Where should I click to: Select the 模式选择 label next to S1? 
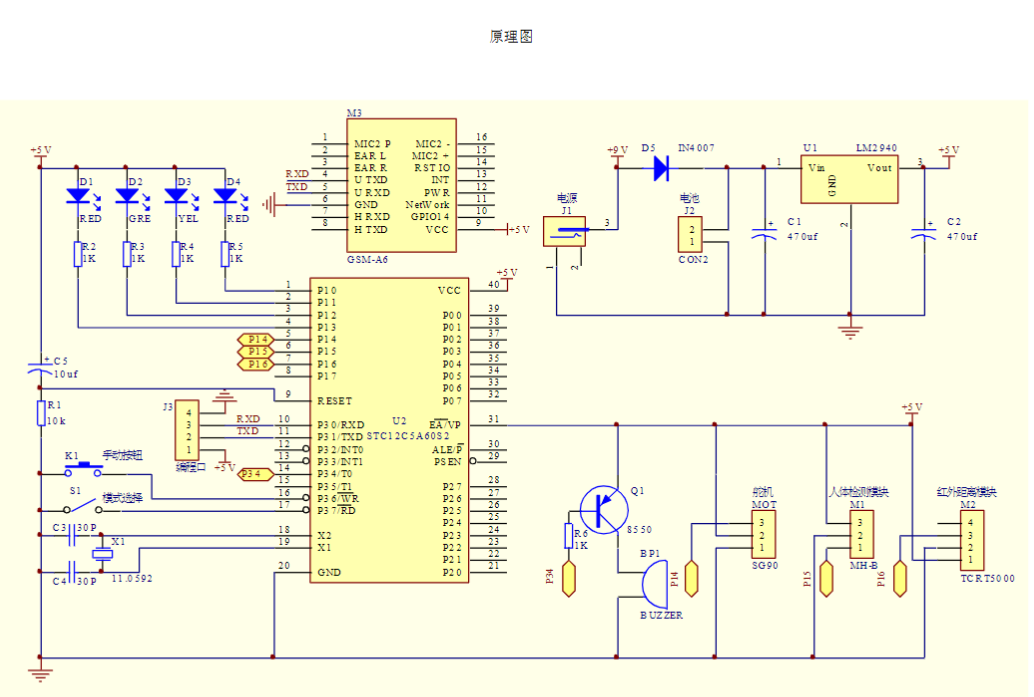(123, 499)
